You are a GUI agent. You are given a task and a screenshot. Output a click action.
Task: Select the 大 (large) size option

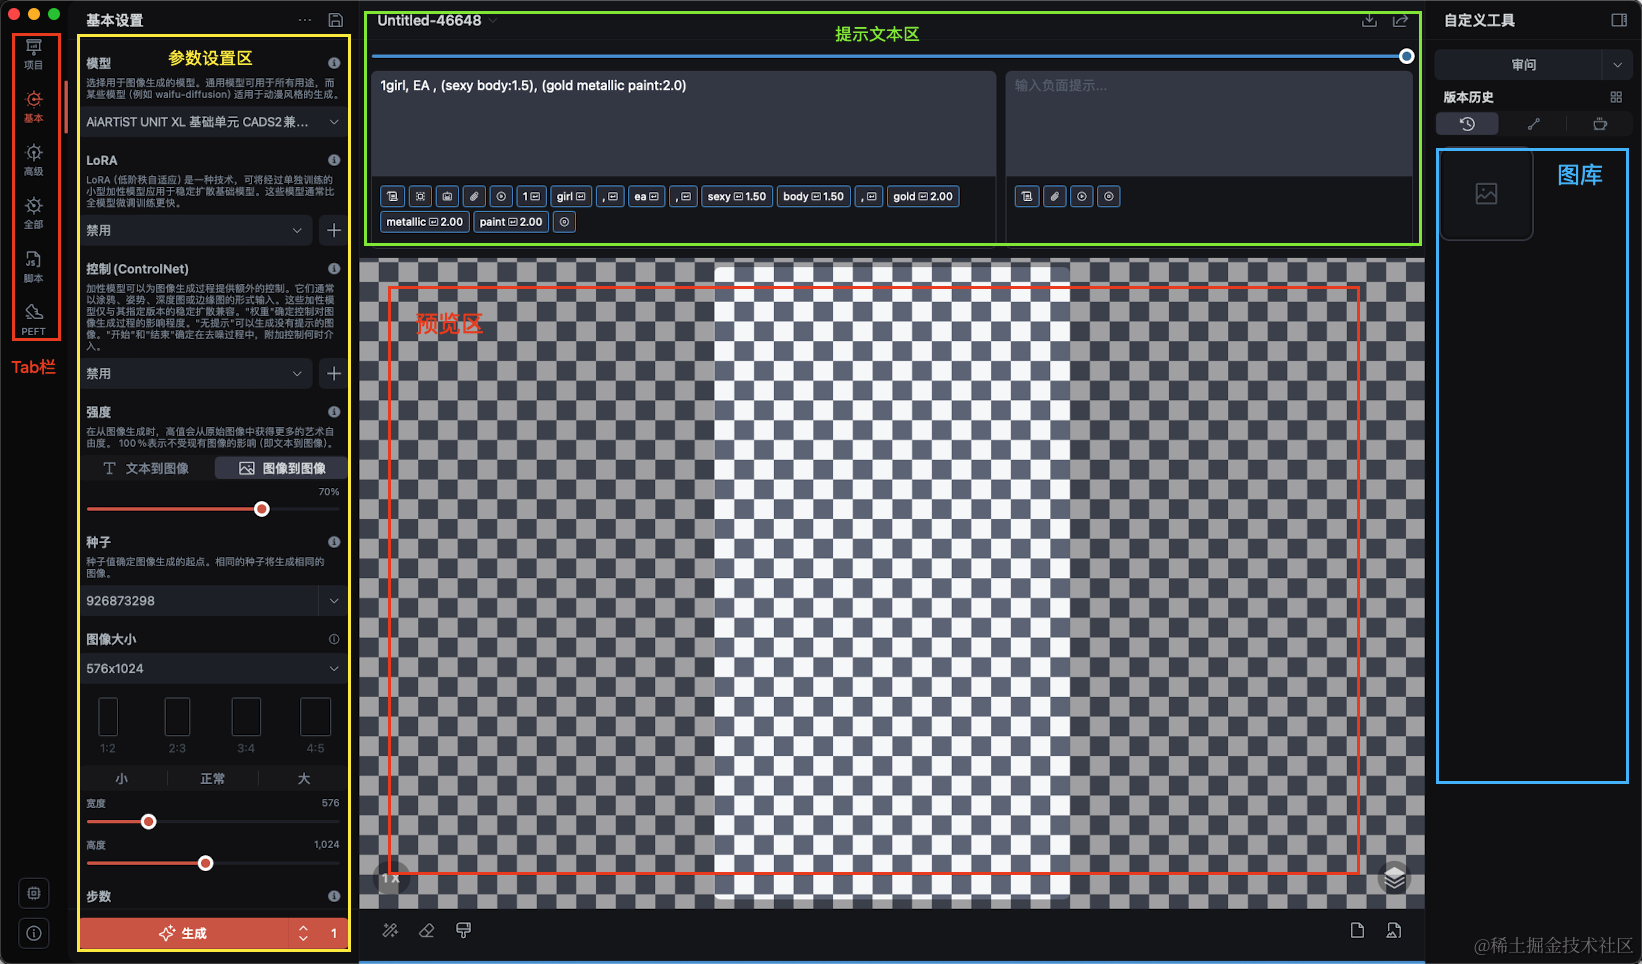click(x=304, y=778)
